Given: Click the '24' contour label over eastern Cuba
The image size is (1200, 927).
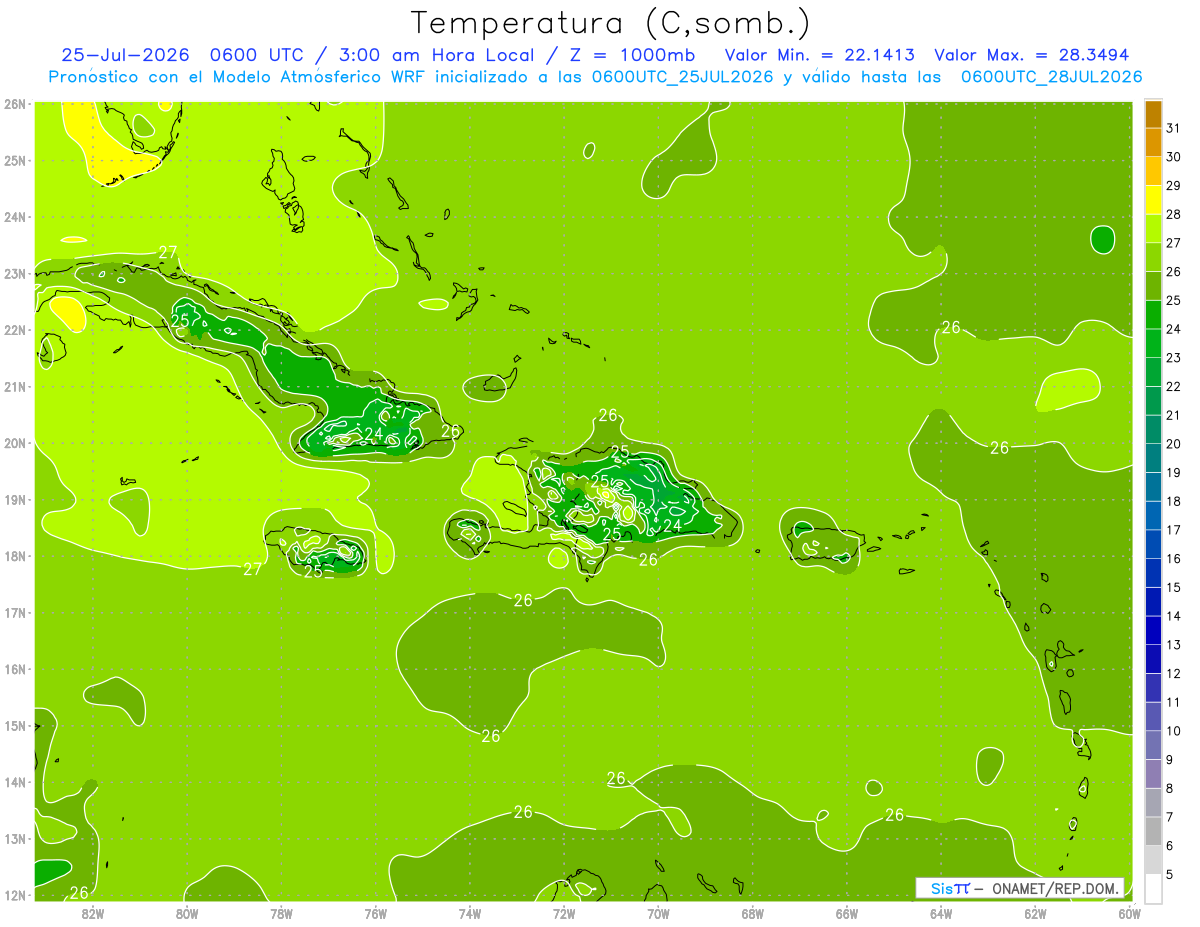Looking at the screenshot, I should pyautogui.click(x=373, y=433).
